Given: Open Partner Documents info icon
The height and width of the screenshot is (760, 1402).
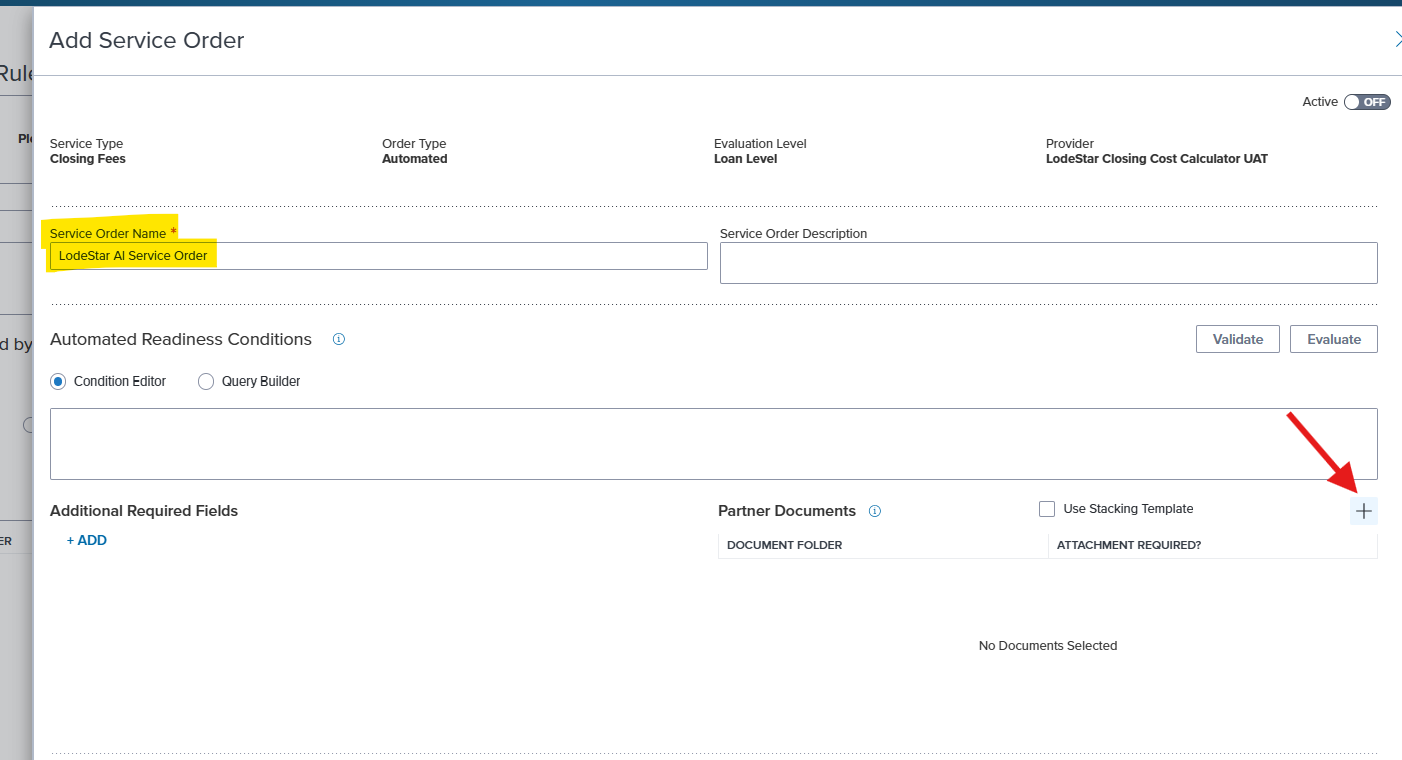Looking at the screenshot, I should tap(875, 511).
